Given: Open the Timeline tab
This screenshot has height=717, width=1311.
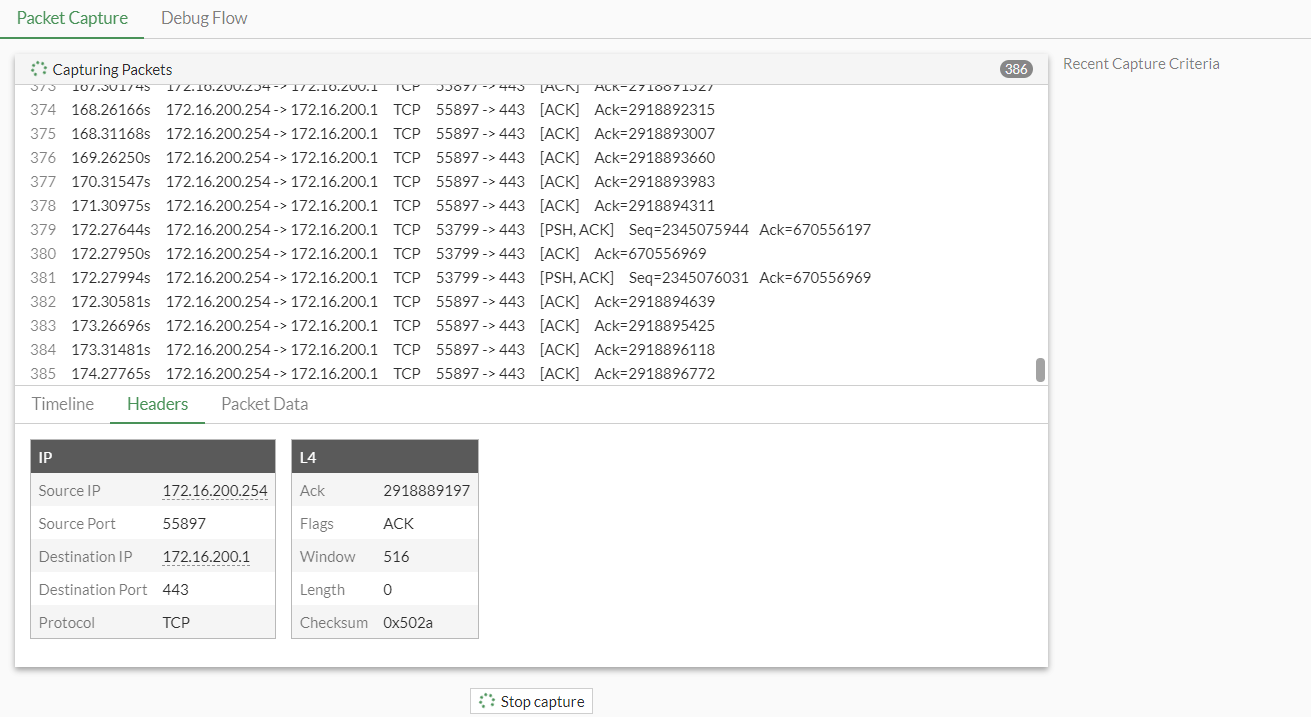Looking at the screenshot, I should pos(63,404).
